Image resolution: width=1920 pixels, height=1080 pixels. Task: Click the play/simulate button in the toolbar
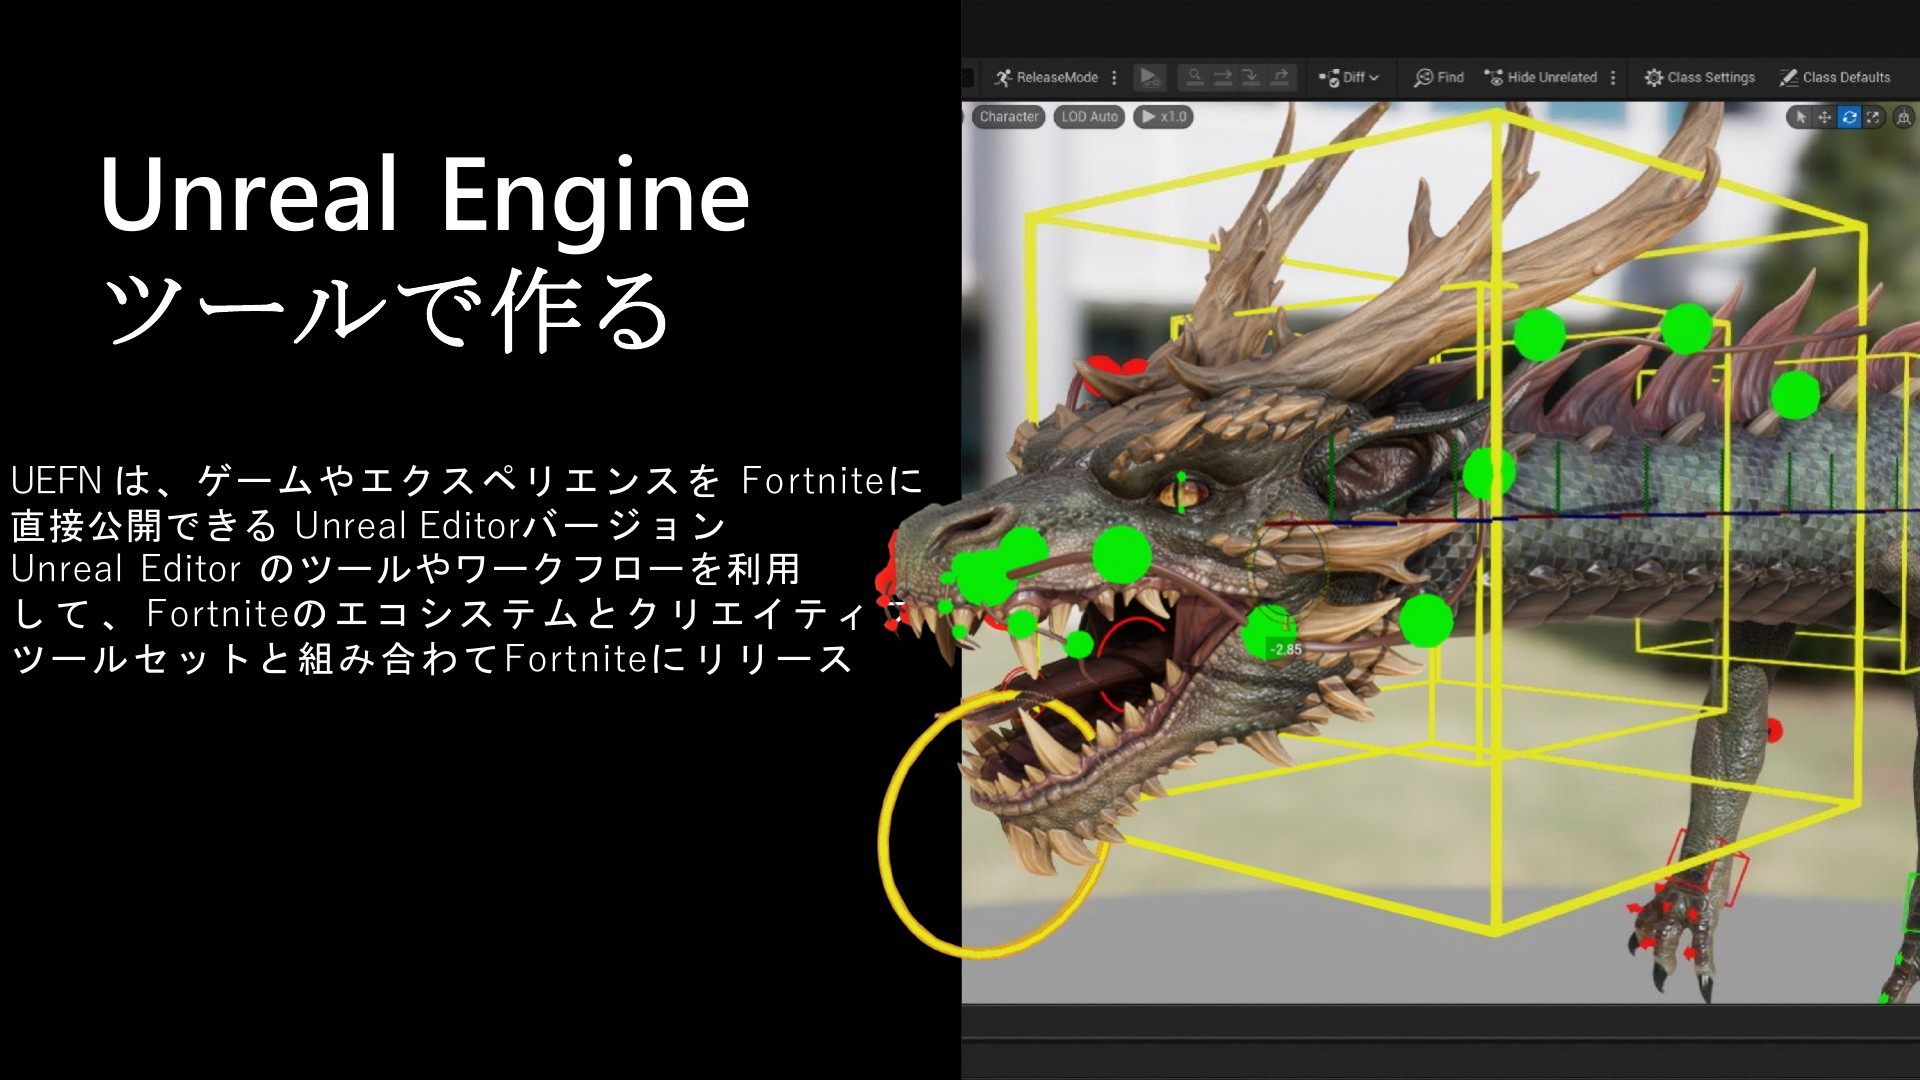click(x=1150, y=77)
